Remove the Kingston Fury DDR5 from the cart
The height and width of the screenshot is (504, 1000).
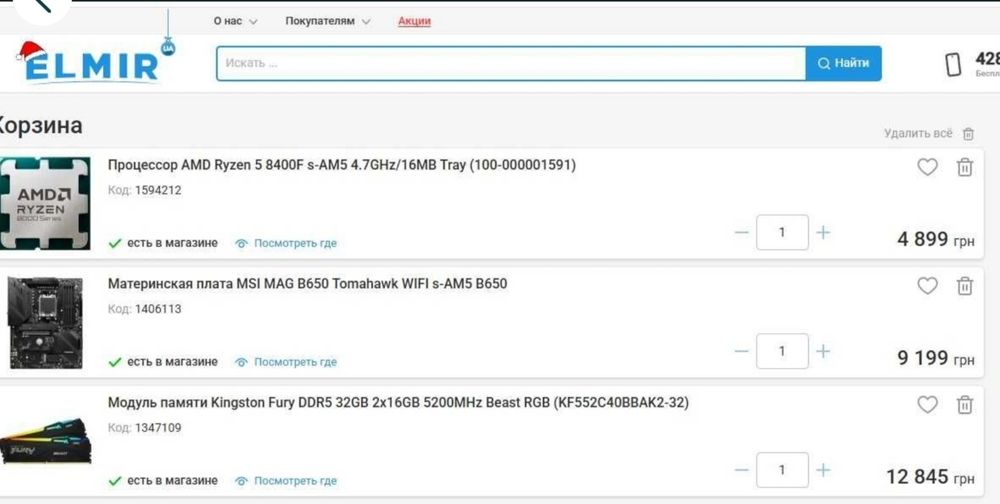coord(965,404)
